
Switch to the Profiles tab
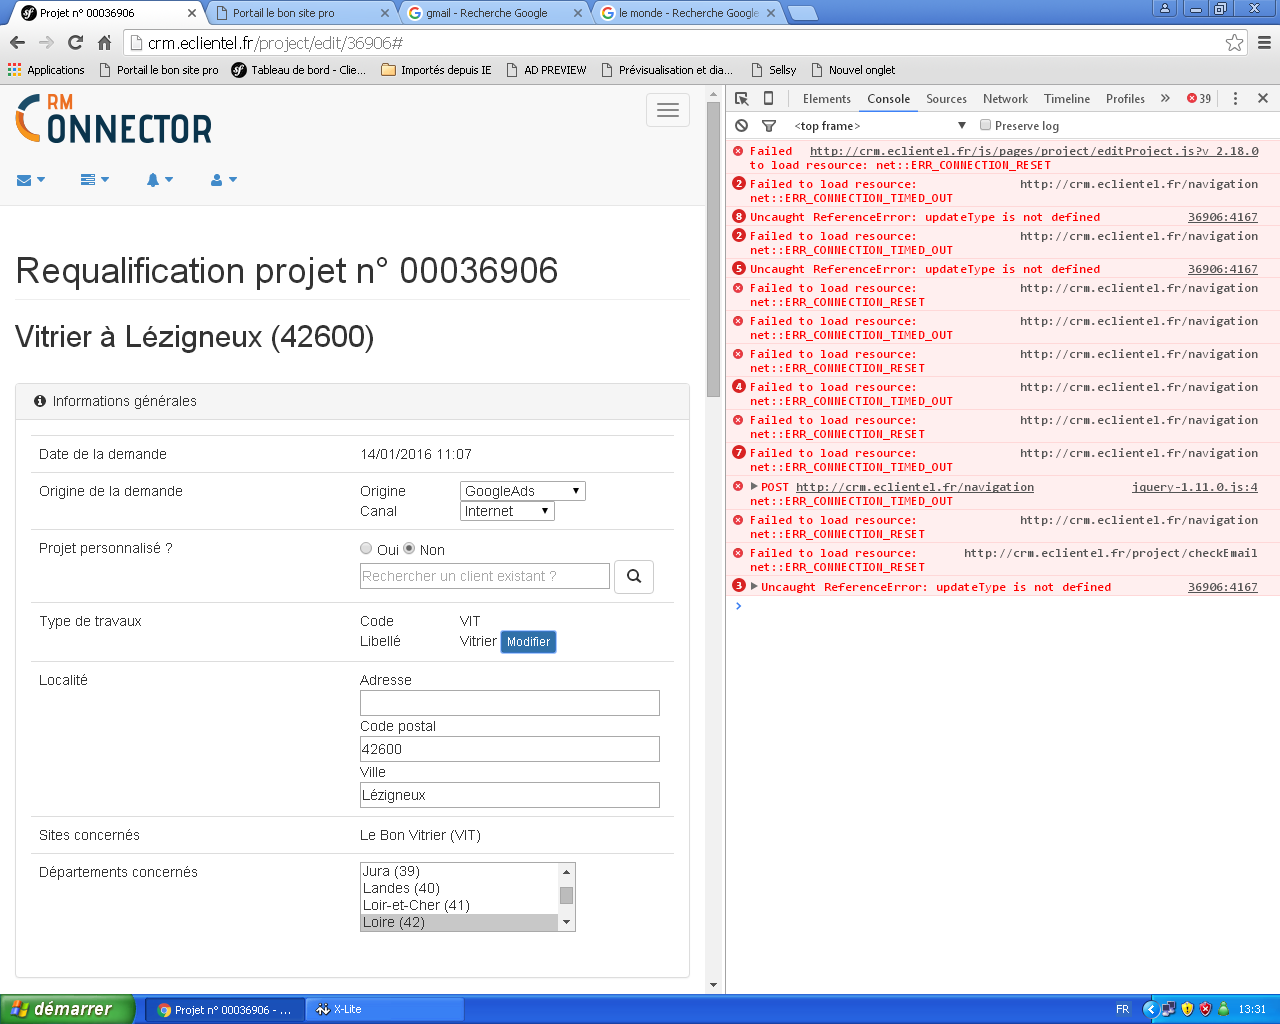point(1125,98)
